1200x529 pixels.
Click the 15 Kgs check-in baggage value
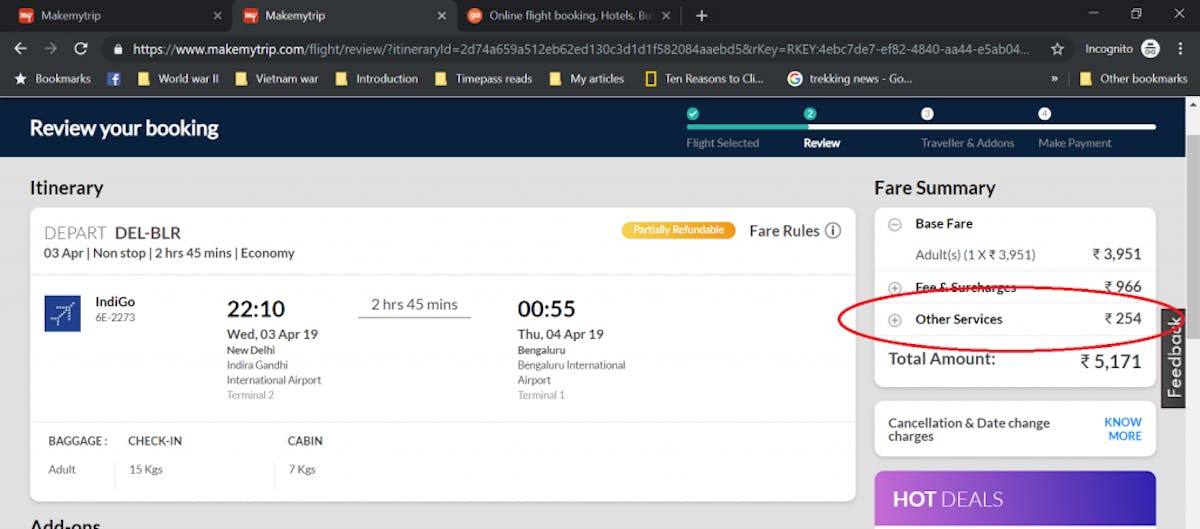pyautogui.click(x=145, y=469)
